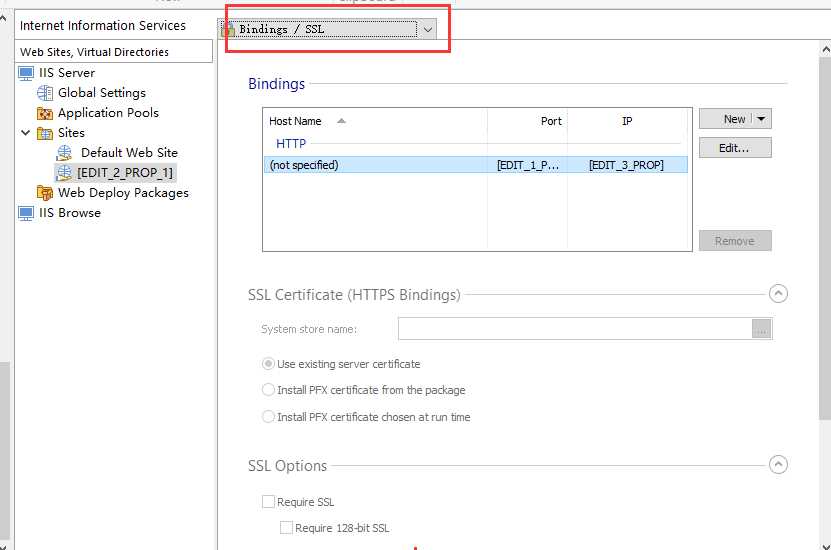This screenshot has width=831, height=550.
Task: Click the System store name field
Action: [x=575, y=329]
